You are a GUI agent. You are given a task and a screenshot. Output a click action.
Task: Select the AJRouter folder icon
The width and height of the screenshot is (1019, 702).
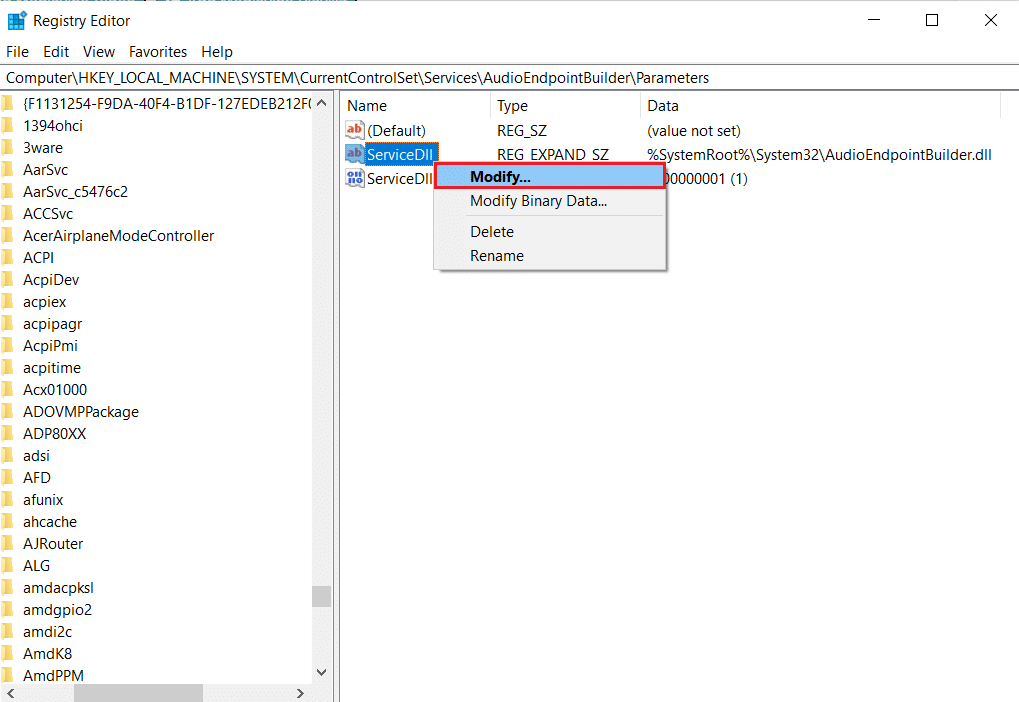tap(8, 544)
